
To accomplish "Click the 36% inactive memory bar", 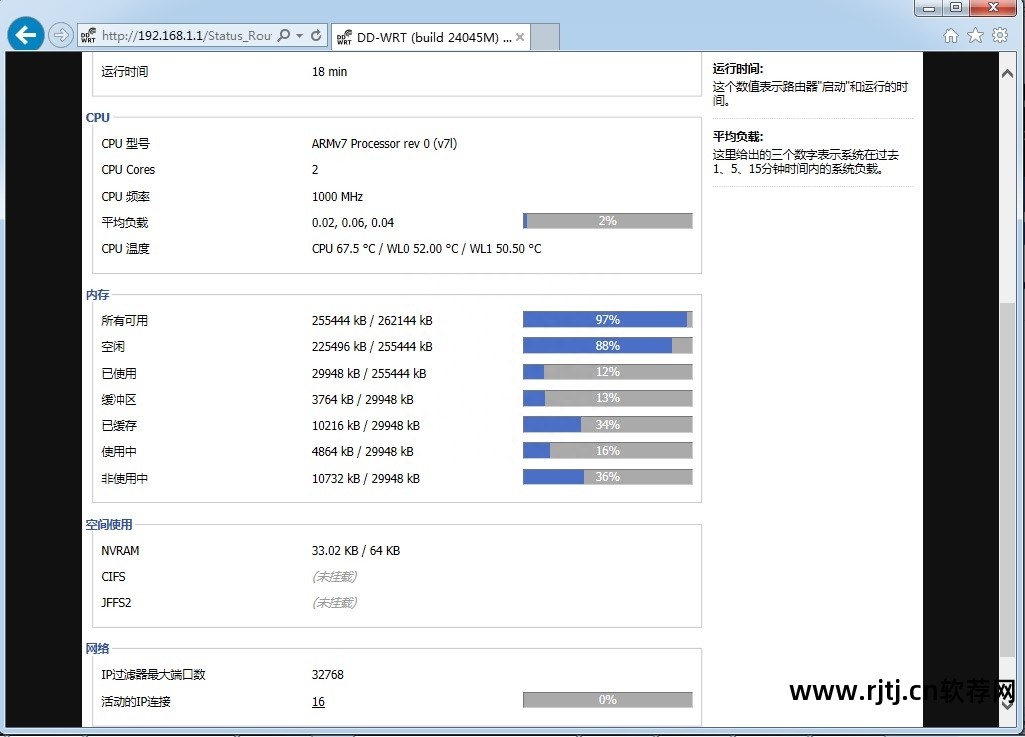I will click(x=607, y=477).
